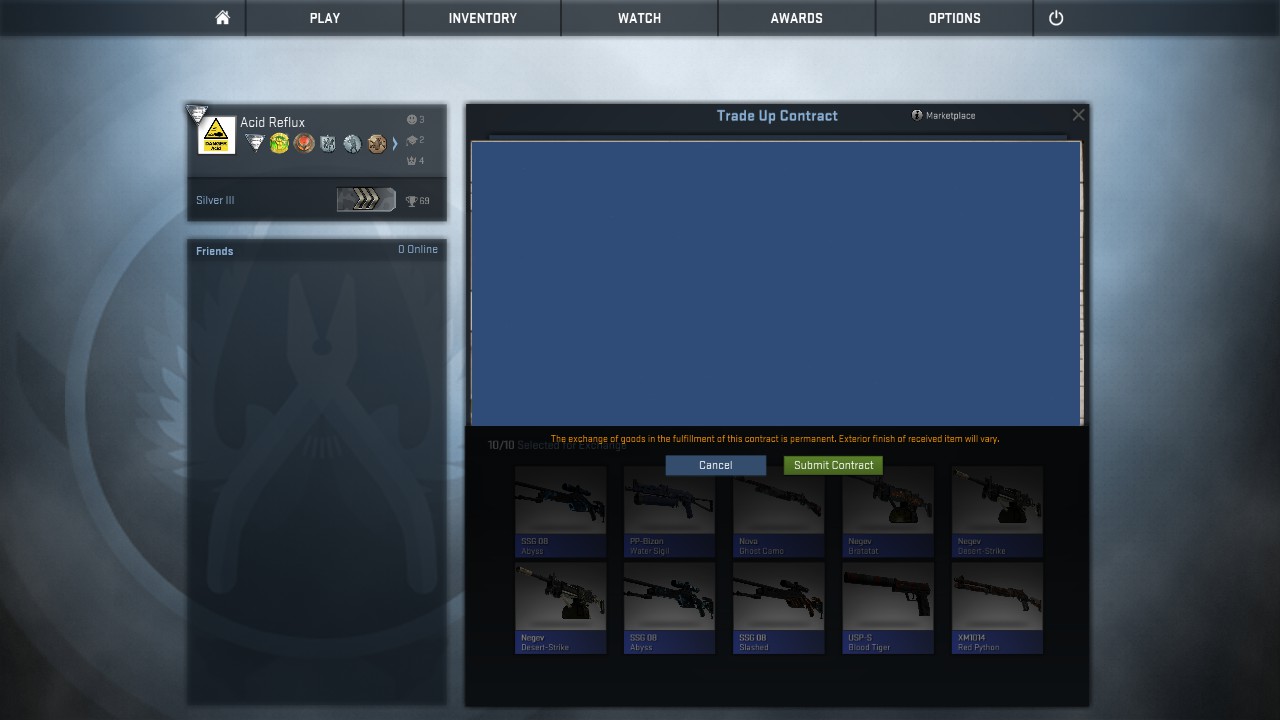The width and height of the screenshot is (1280, 720).
Task: Select the silver round soldier medal
Action: click(352, 143)
